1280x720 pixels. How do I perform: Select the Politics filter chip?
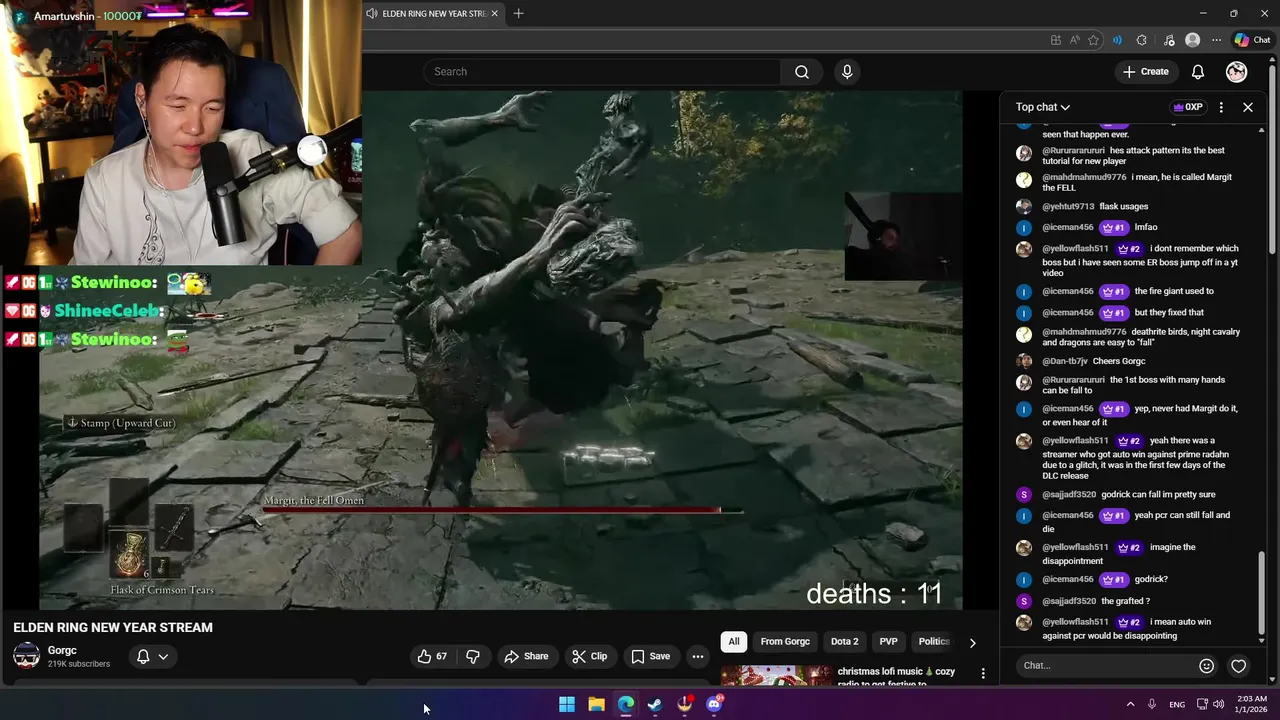(933, 641)
